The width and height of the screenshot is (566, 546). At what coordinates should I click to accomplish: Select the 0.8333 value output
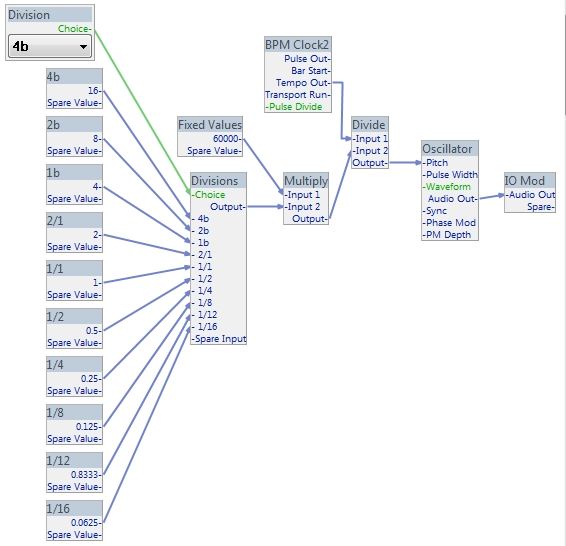coord(86,475)
